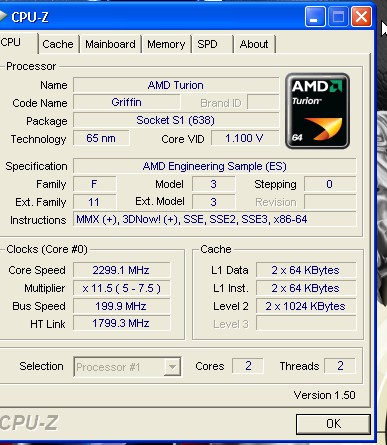Open the Mainboard tab
The width and height of the screenshot is (387, 445).
tap(110, 44)
